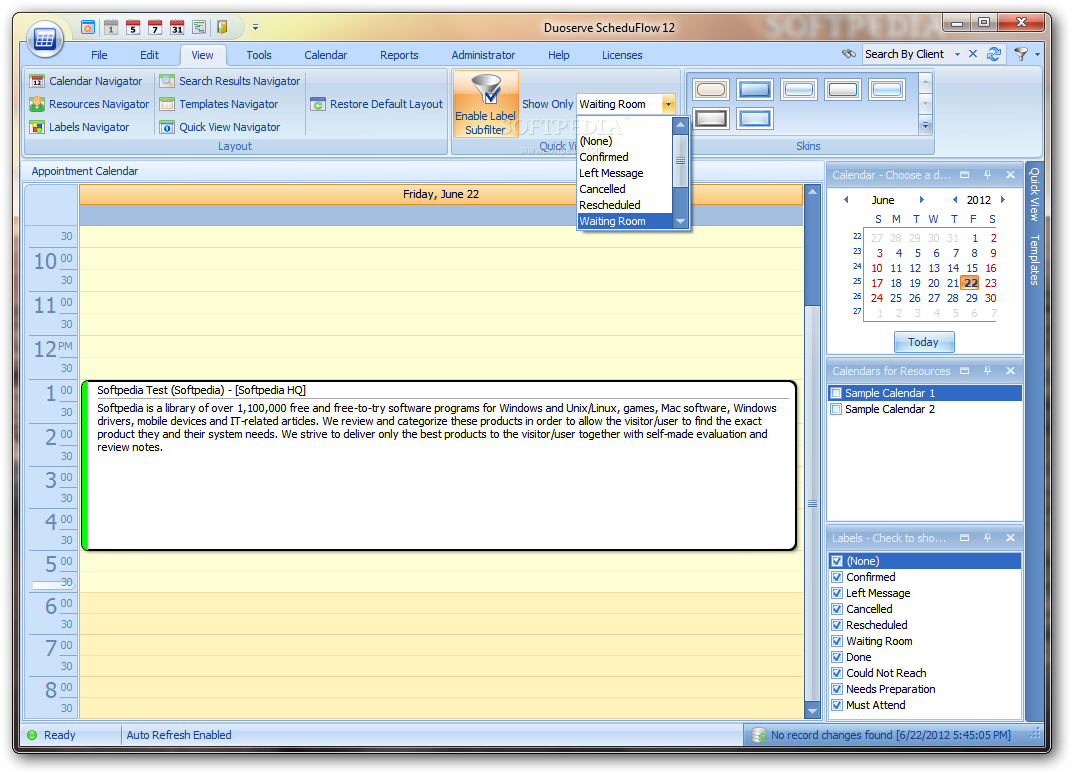
Task: Uncheck the Needs Preparation label checkbox
Action: [837, 689]
